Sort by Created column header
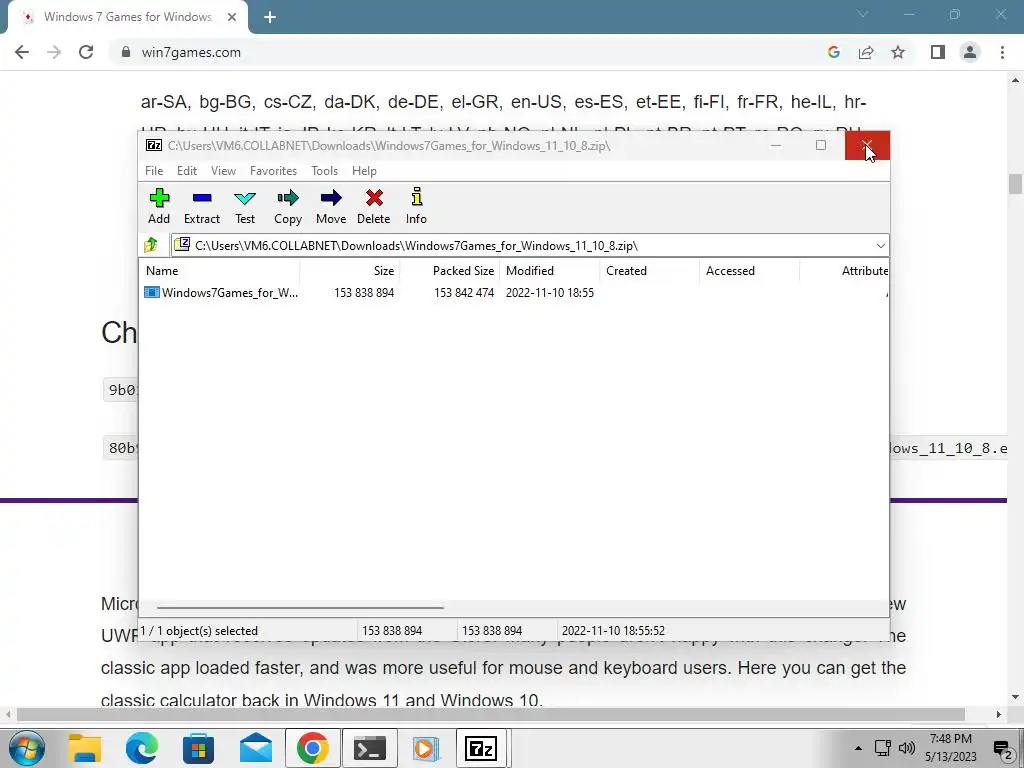 [649, 270]
